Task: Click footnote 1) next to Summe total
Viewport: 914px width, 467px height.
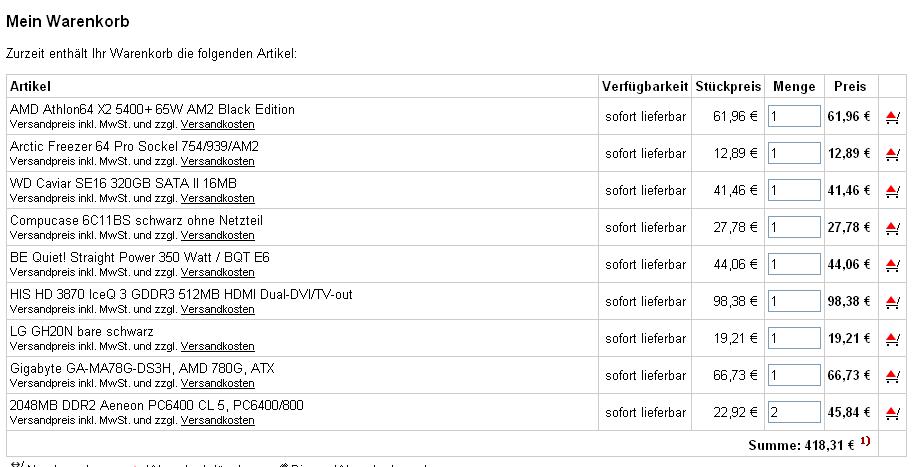Action: 865,441
